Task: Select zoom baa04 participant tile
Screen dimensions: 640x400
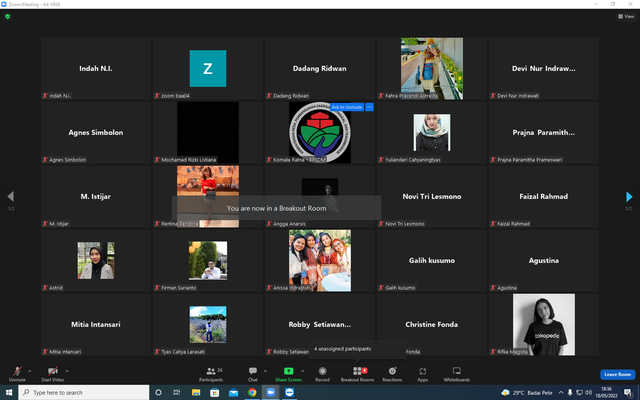Action: click(x=208, y=69)
